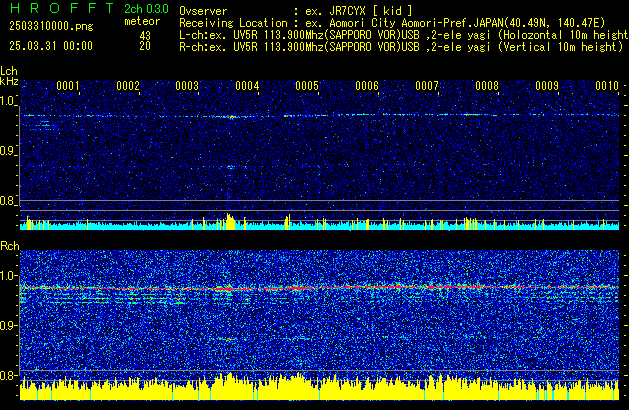Click the 'Lch' channel label
The width and height of the screenshot is (629, 410).
[9, 71]
